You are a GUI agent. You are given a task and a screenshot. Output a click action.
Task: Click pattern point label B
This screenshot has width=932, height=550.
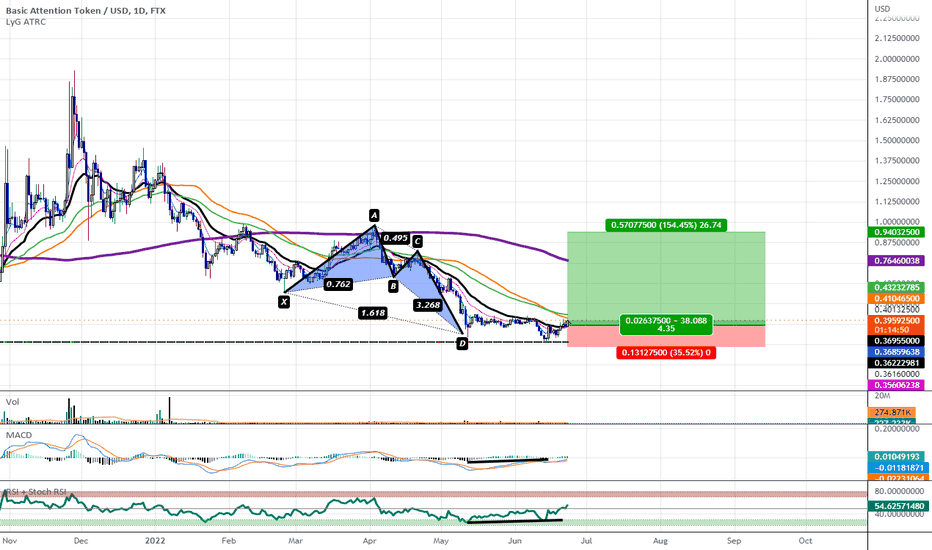click(393, 287)
